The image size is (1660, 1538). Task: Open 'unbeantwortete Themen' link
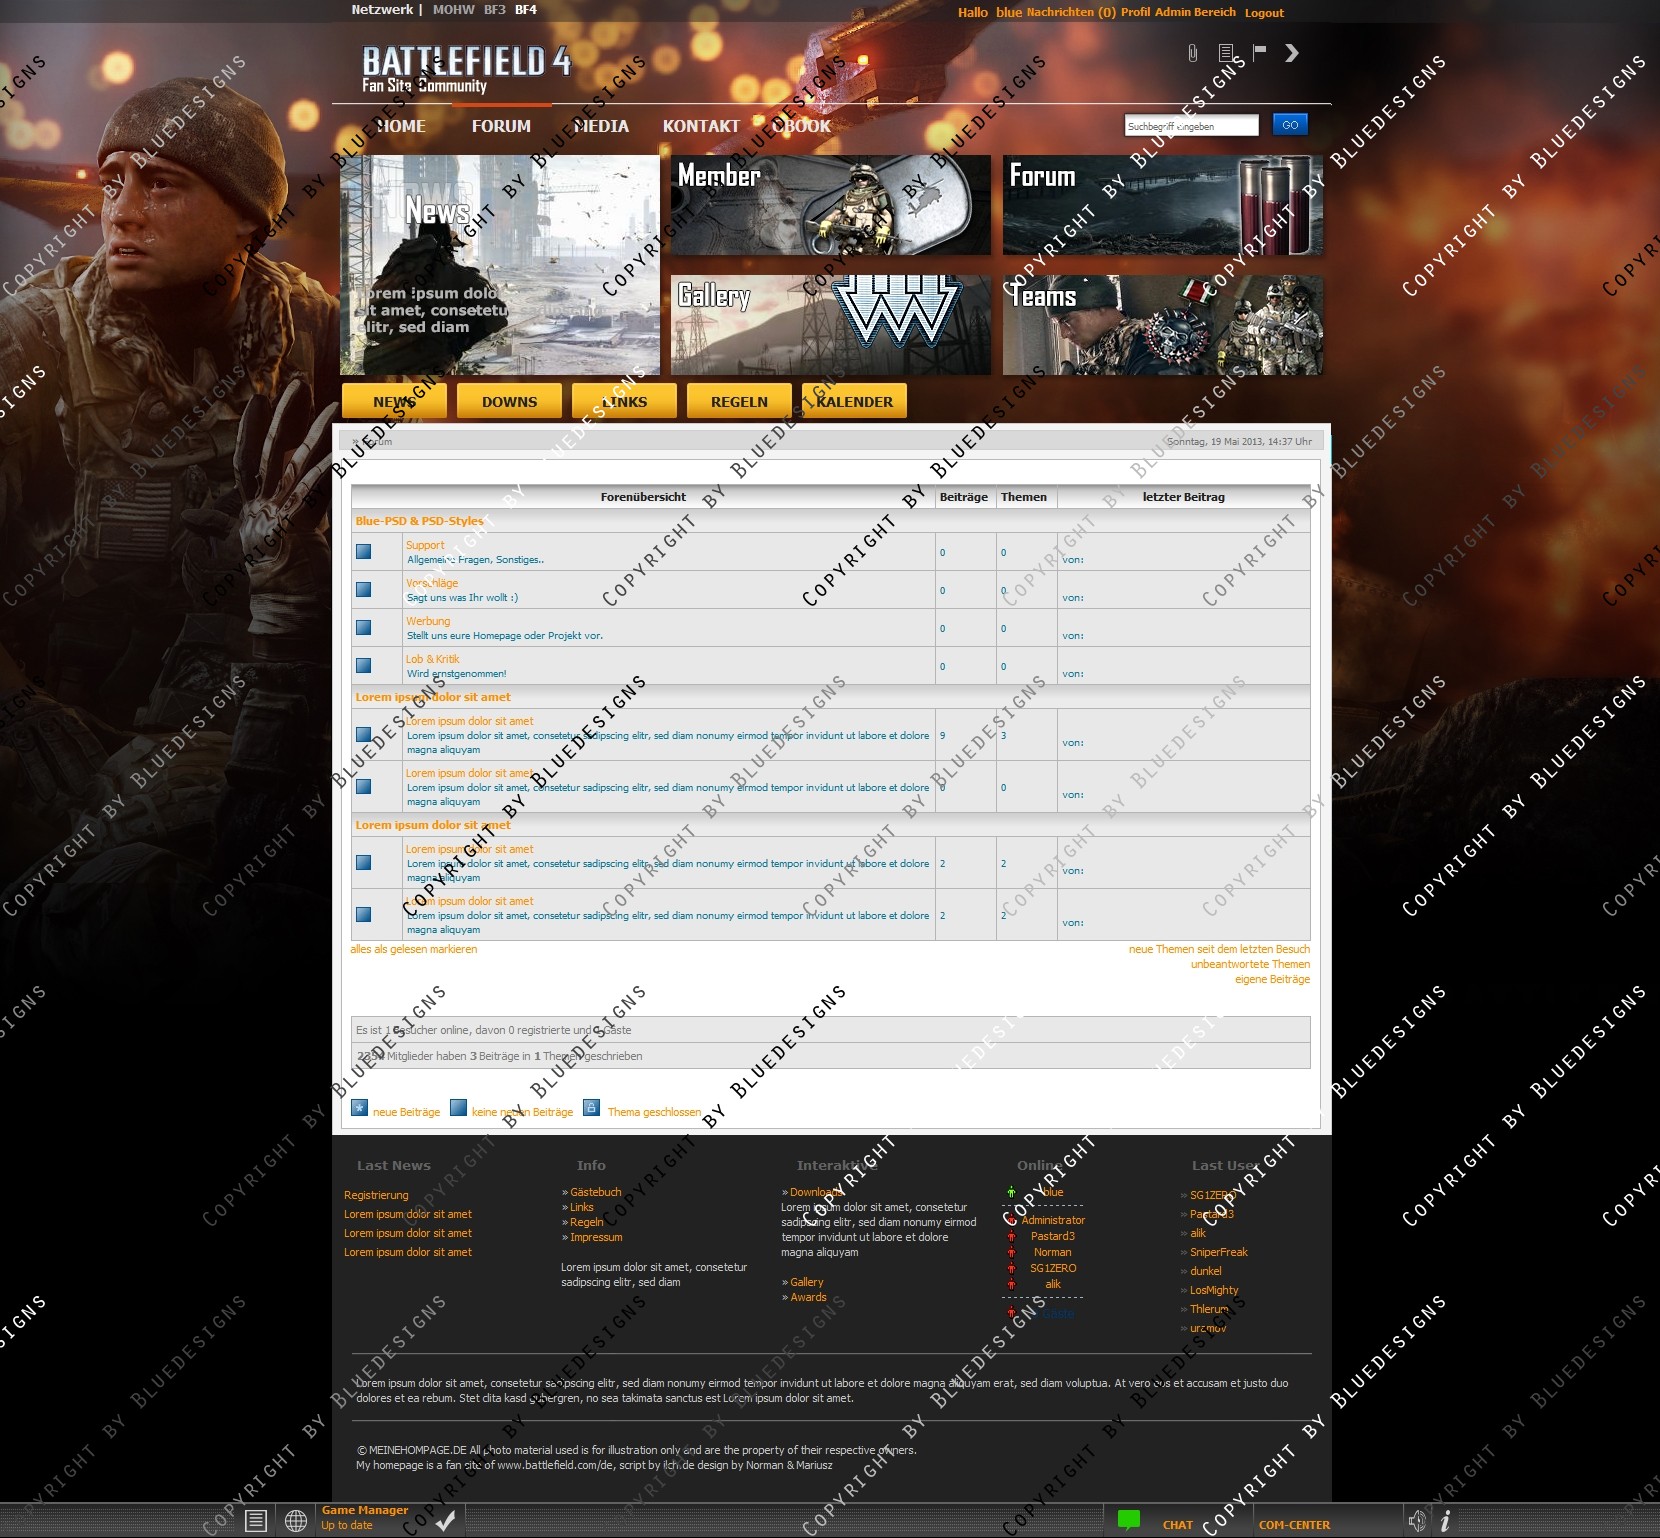(1250, 964)
